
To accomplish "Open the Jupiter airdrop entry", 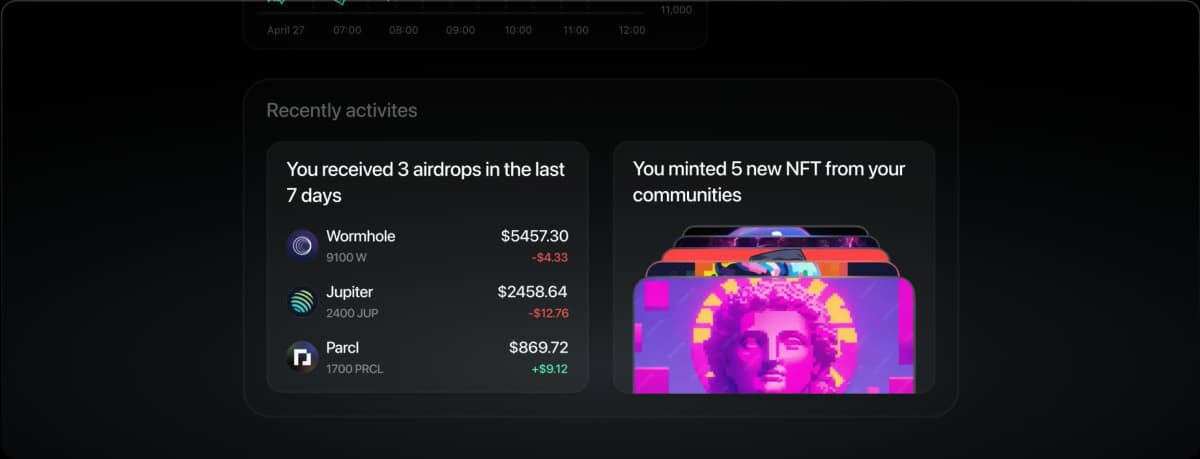I will pyautogui.click(x=427, y=302).
